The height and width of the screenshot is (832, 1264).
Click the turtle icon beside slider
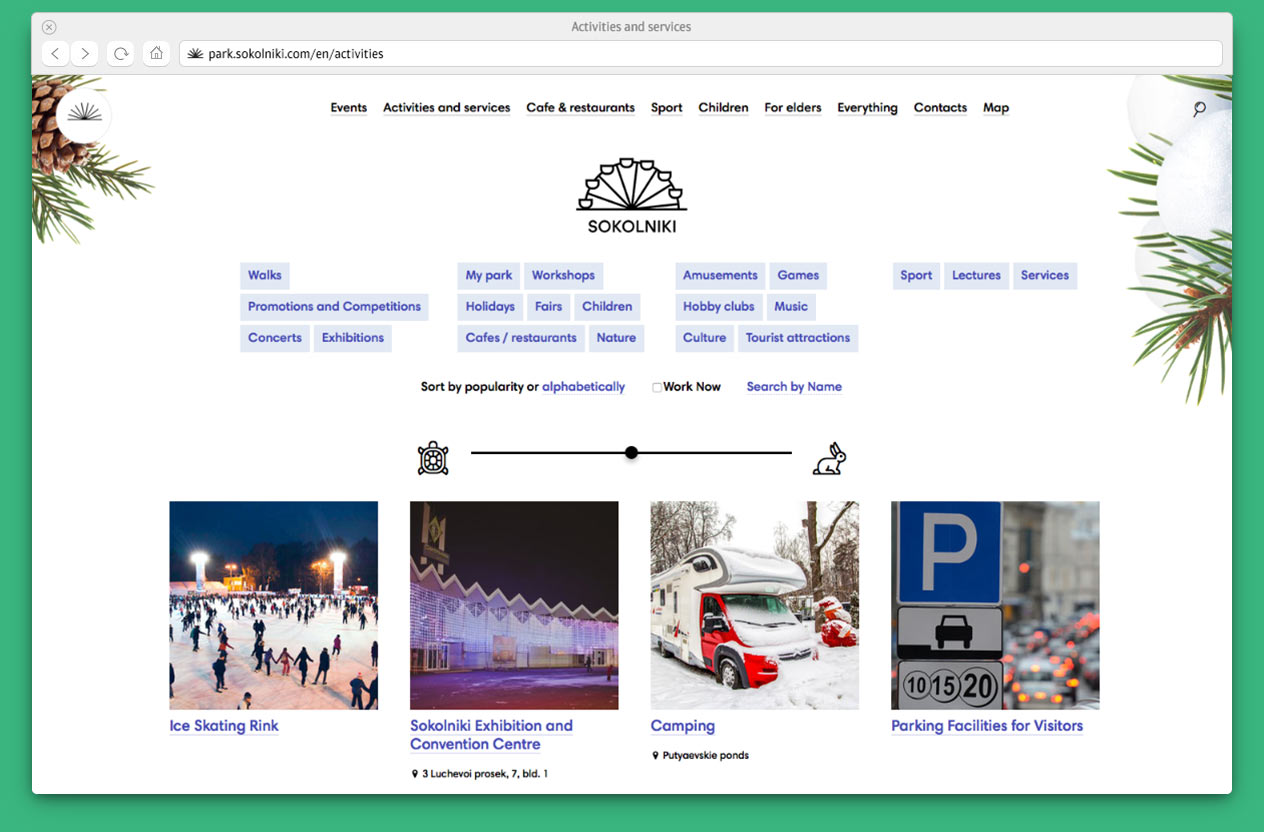(x=433, y=458)
